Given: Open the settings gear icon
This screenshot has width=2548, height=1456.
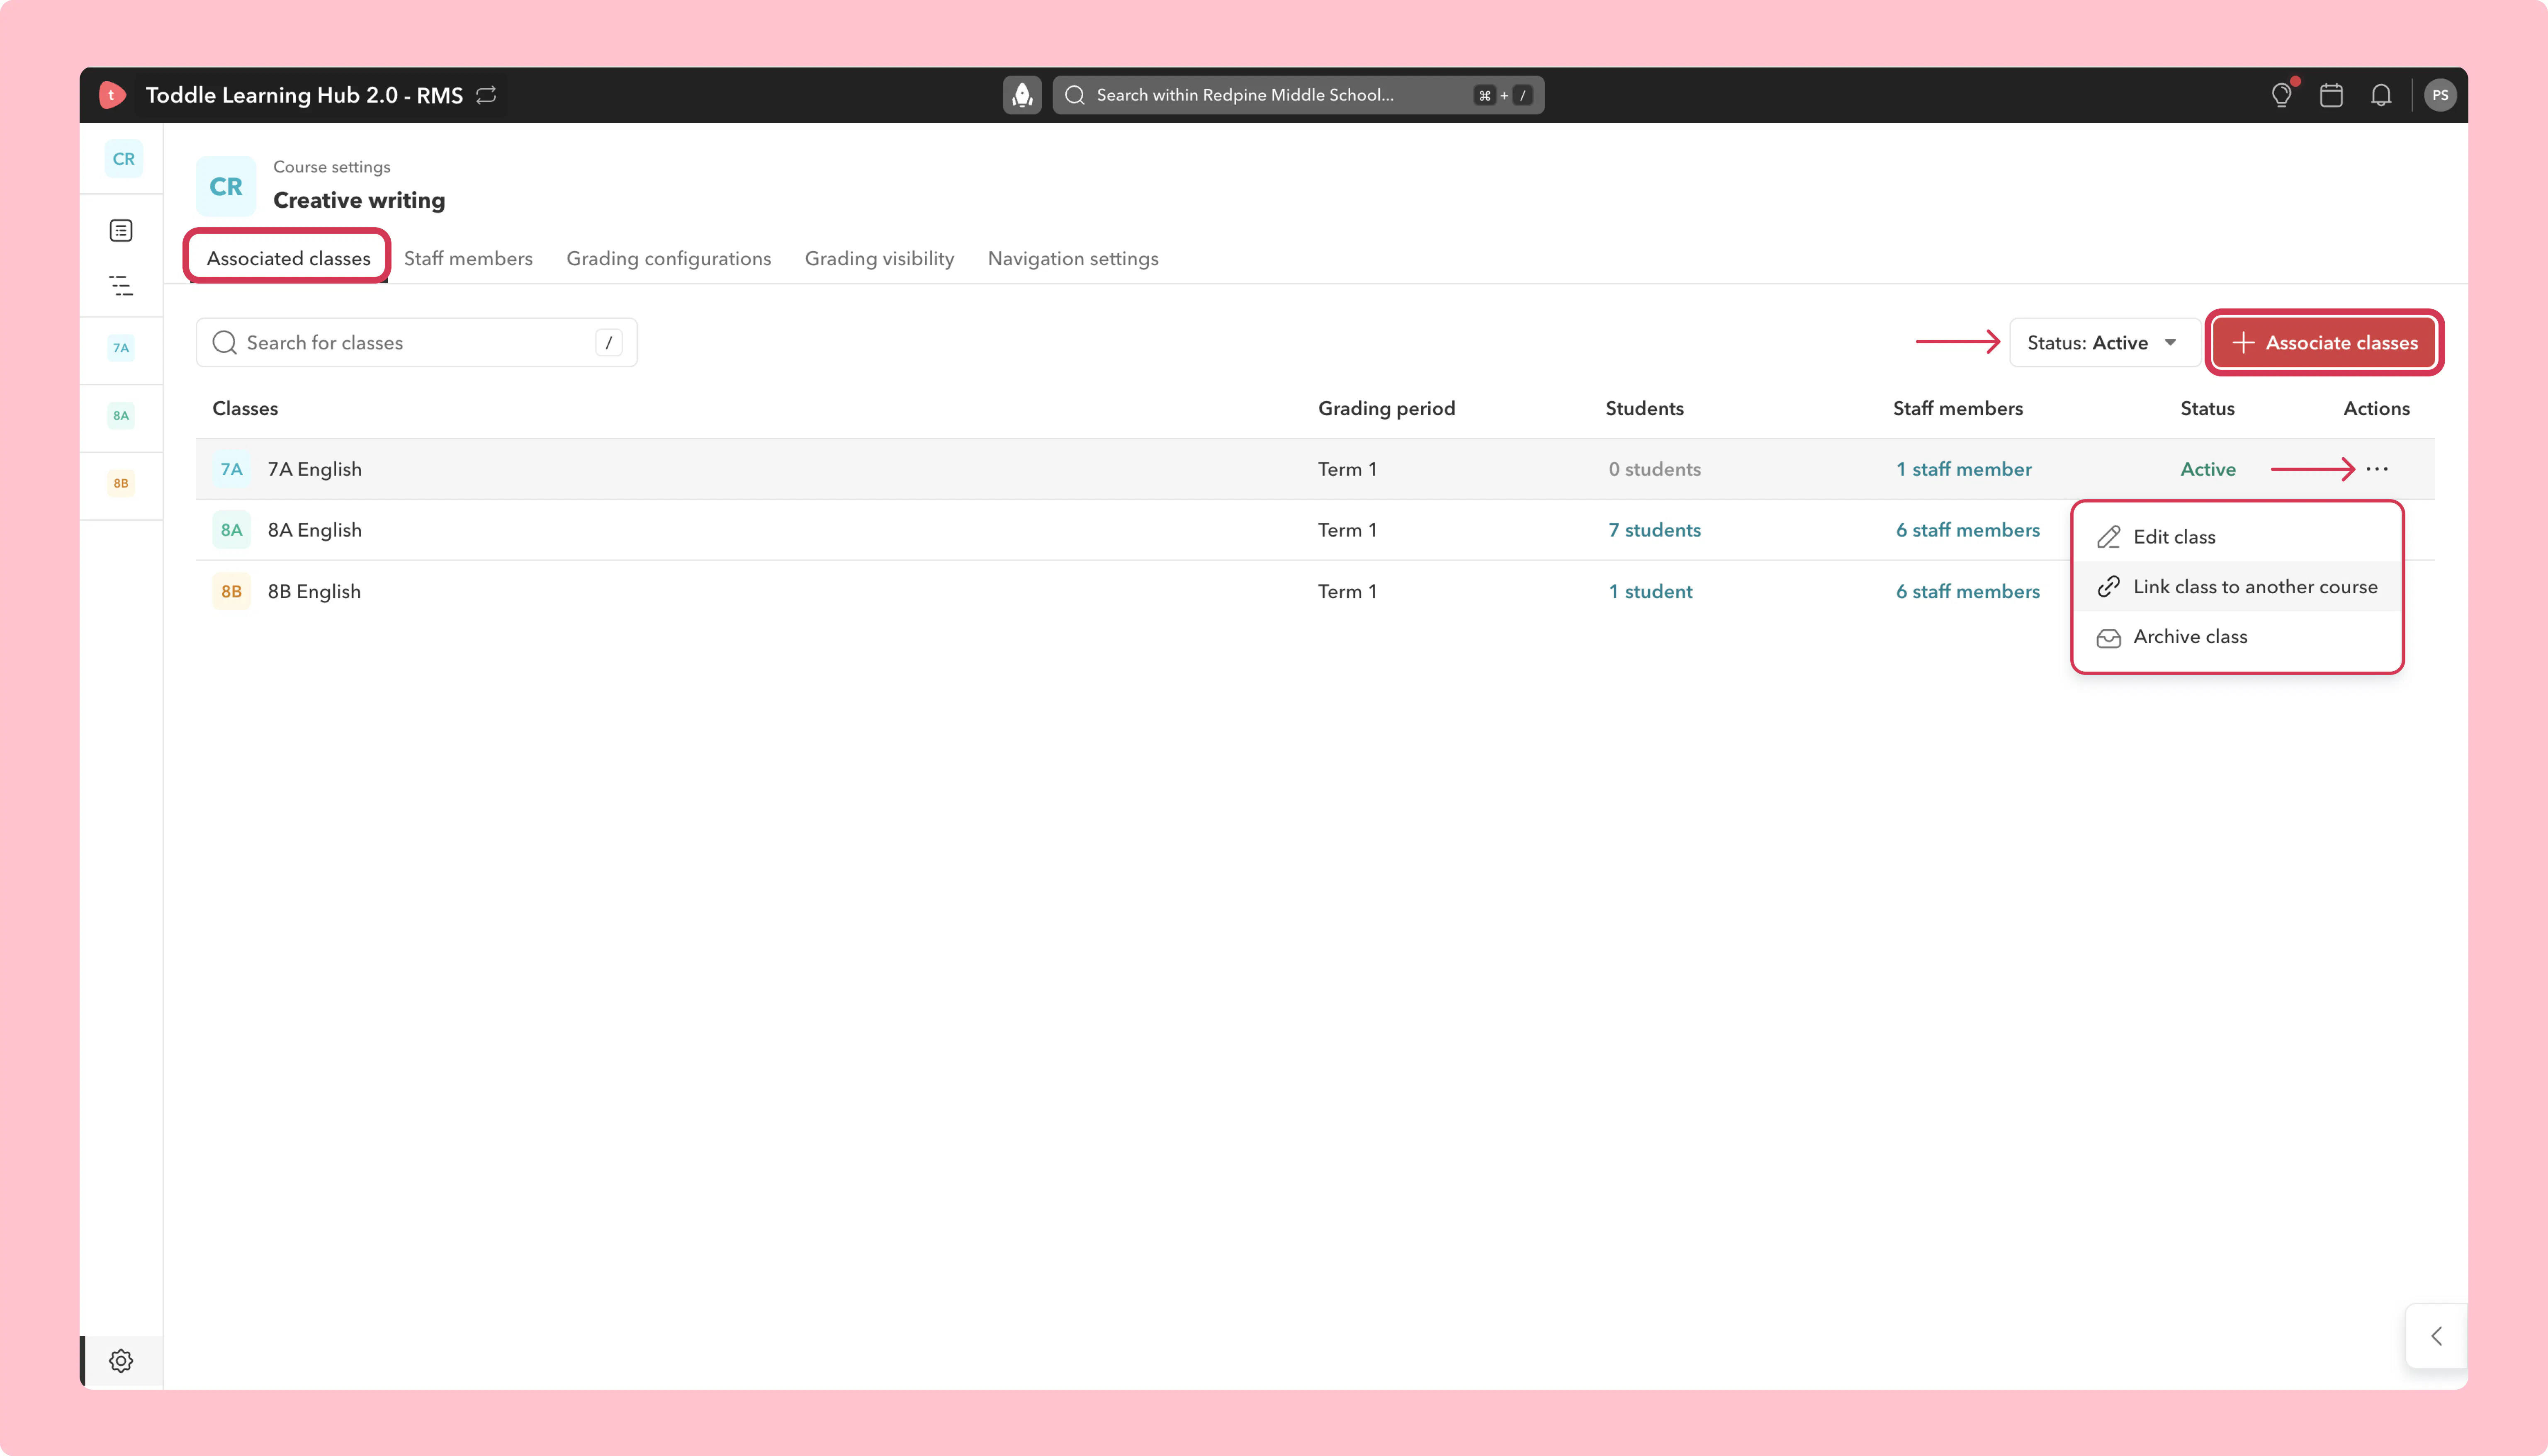Looking at the screenshot, I should pos(121,1361).
